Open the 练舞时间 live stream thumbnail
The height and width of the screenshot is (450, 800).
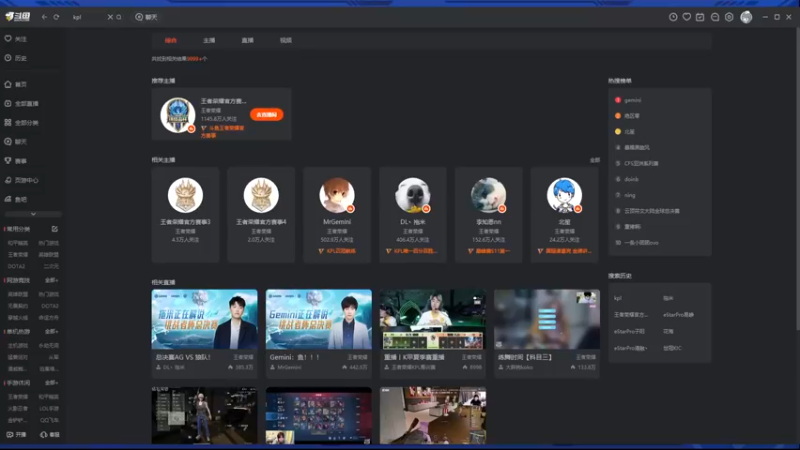547,319
